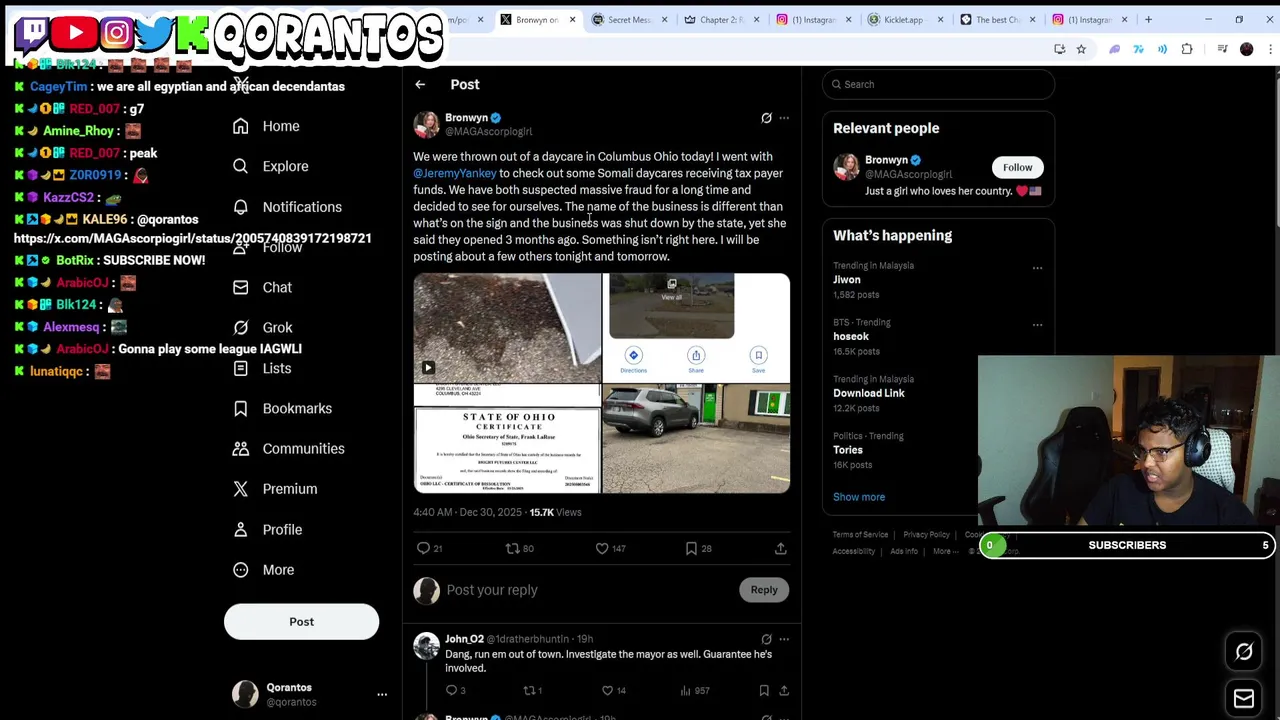Open the map screenshot image with Directions
This screenshot has height=720, width=1280.
(696, 328)
